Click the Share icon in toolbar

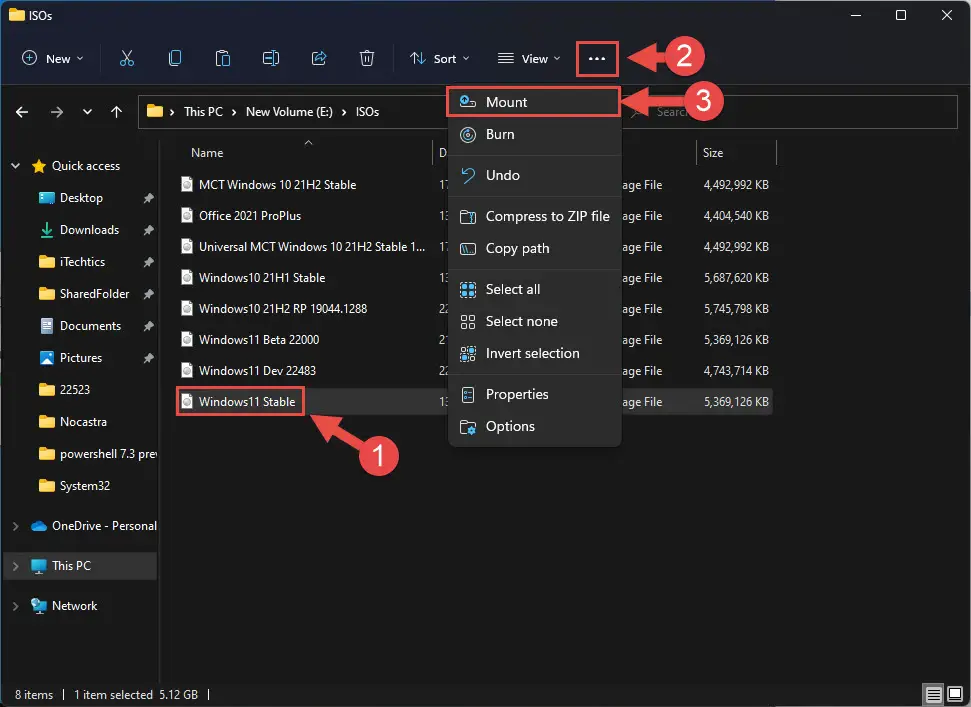point(319,58)
